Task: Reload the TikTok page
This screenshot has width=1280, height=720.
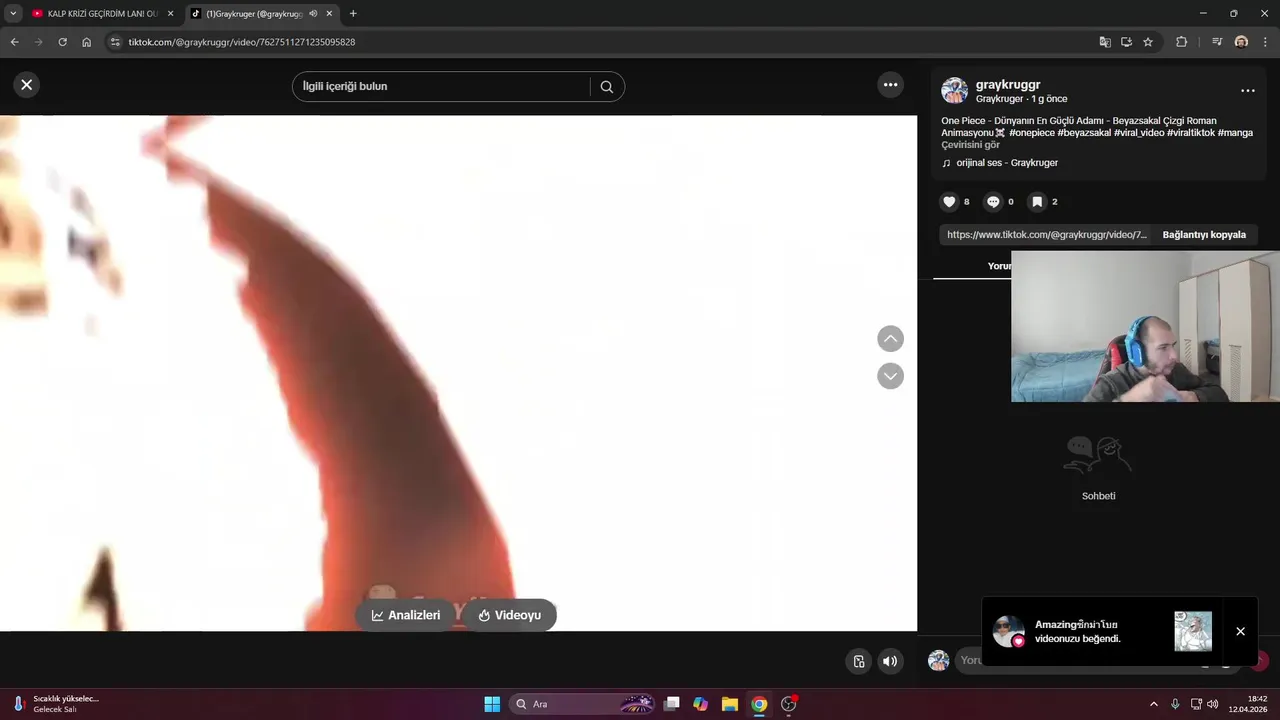Action: 62,42
